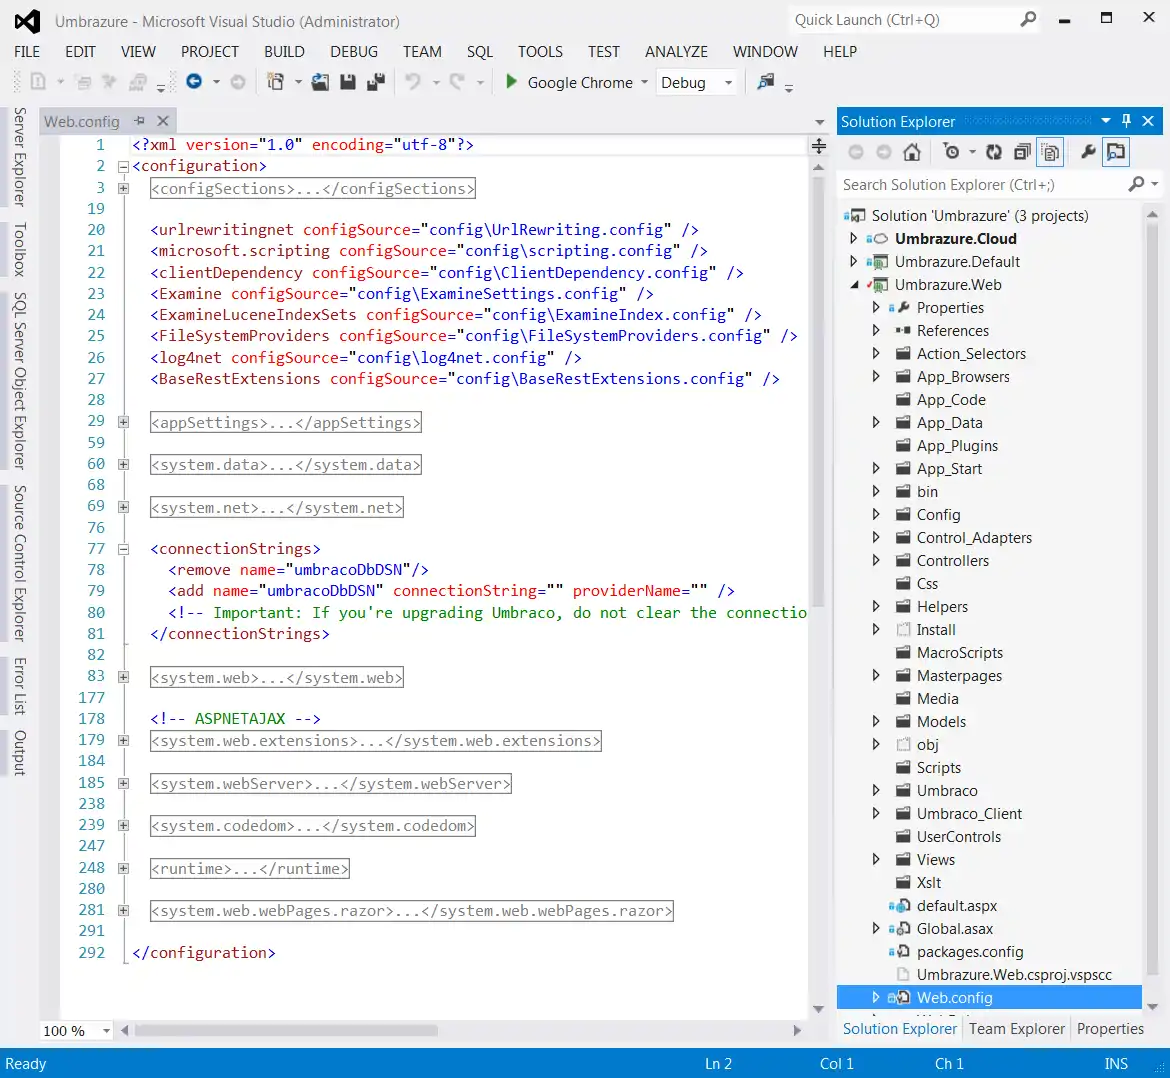Click the Navigate Forward toolbar icon
Viewport: 1170px width, 1078px height.
(237, 82)
